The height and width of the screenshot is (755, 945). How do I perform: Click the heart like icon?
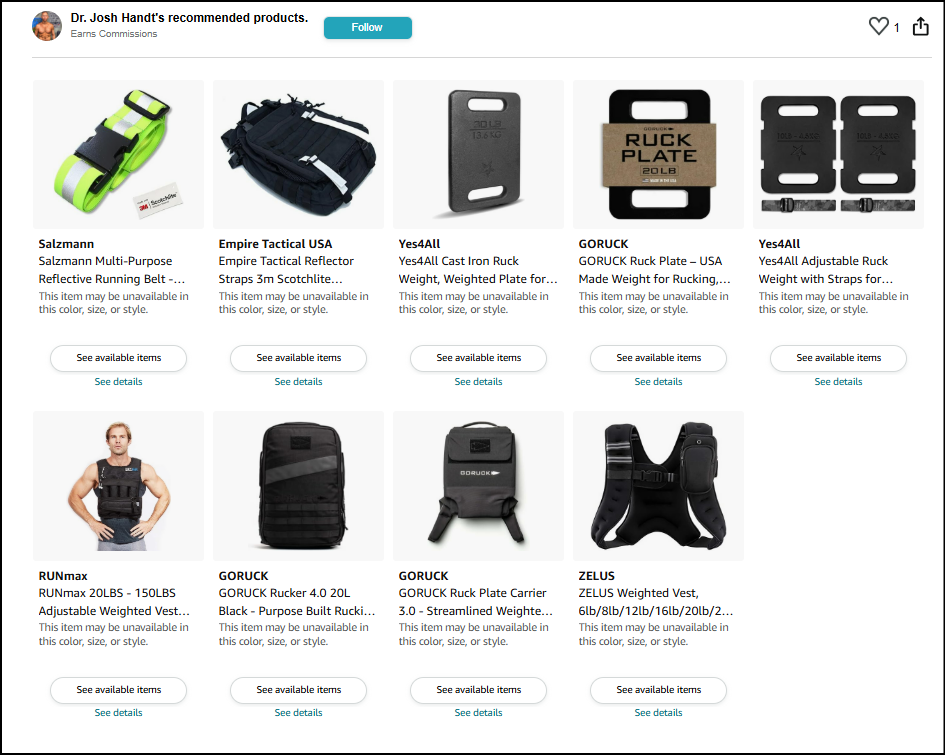coord(878,27)
